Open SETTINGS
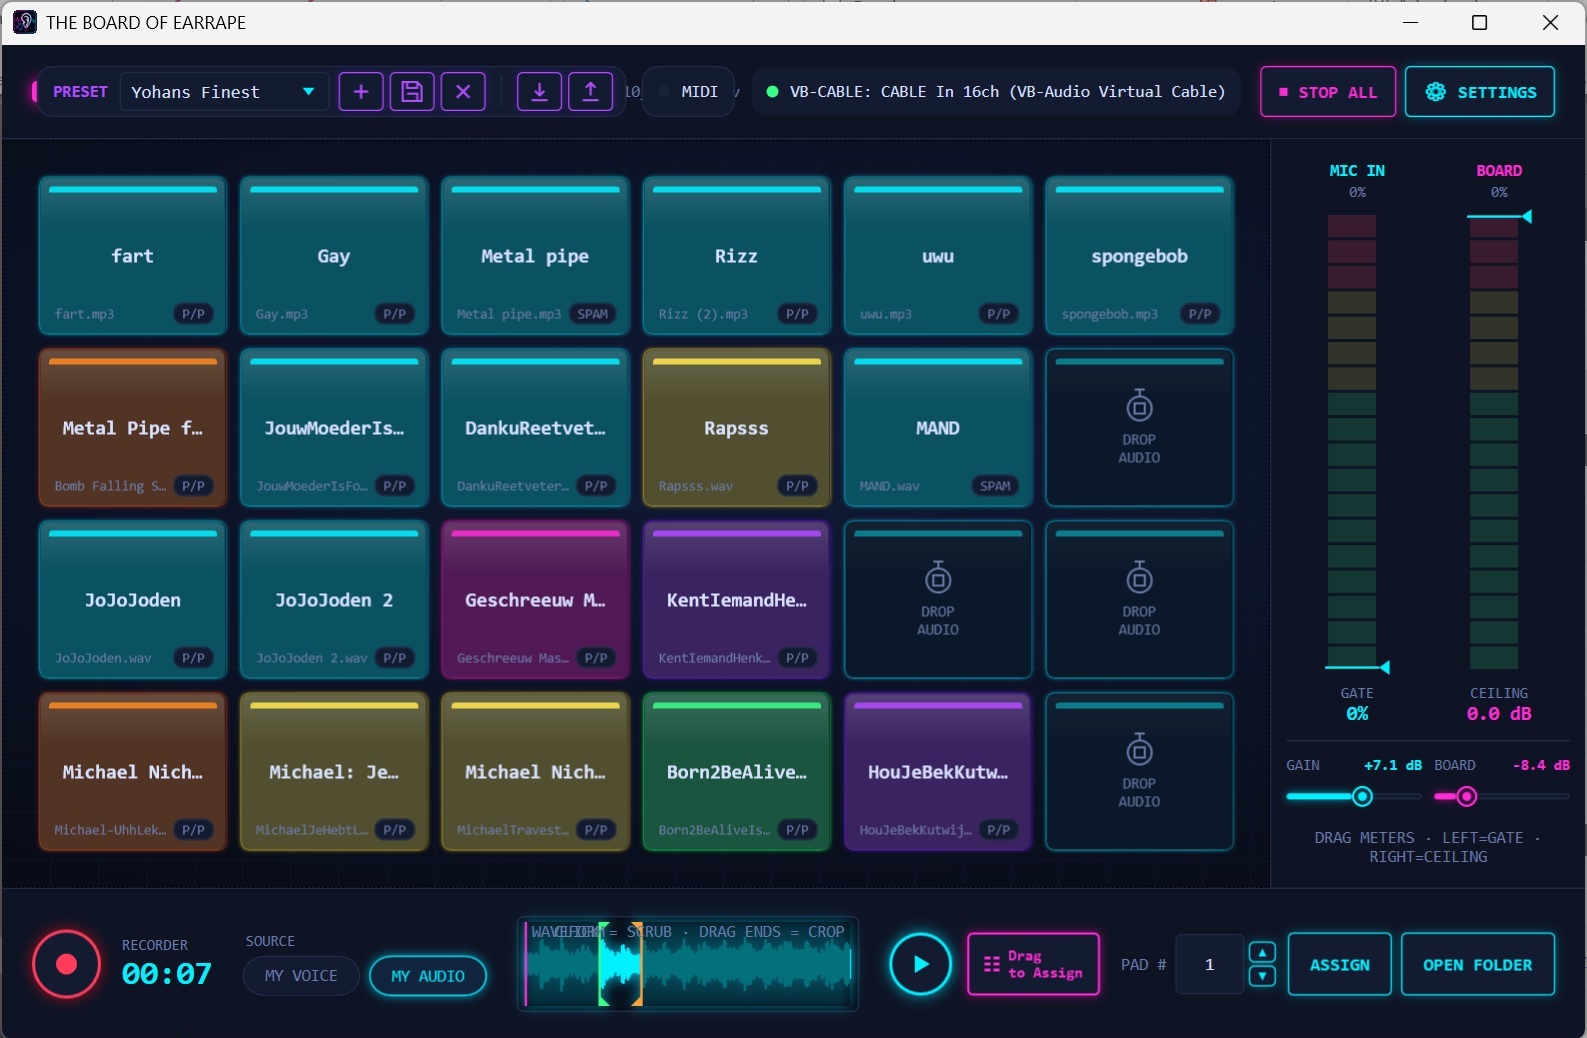The height and width of the screenshot is (1038, 1587). [x=1479, y=92]
